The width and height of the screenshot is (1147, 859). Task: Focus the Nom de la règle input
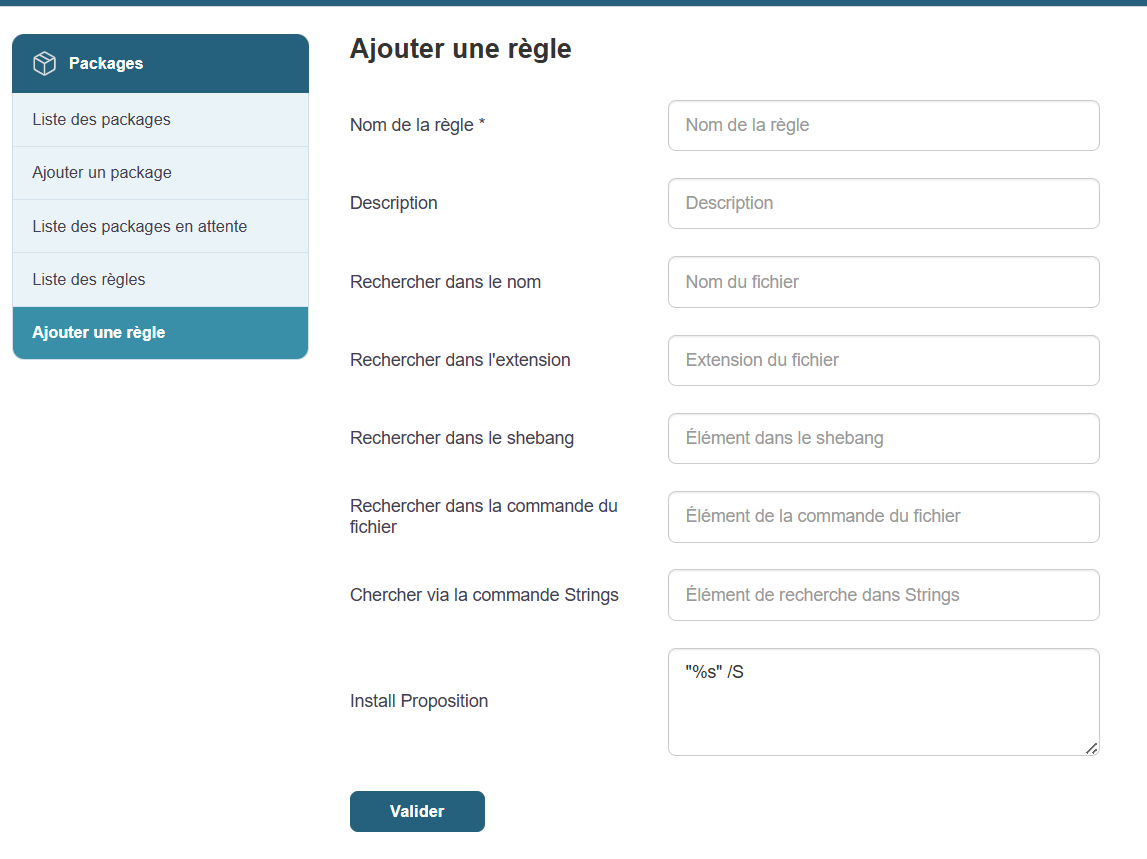point(883,126)
